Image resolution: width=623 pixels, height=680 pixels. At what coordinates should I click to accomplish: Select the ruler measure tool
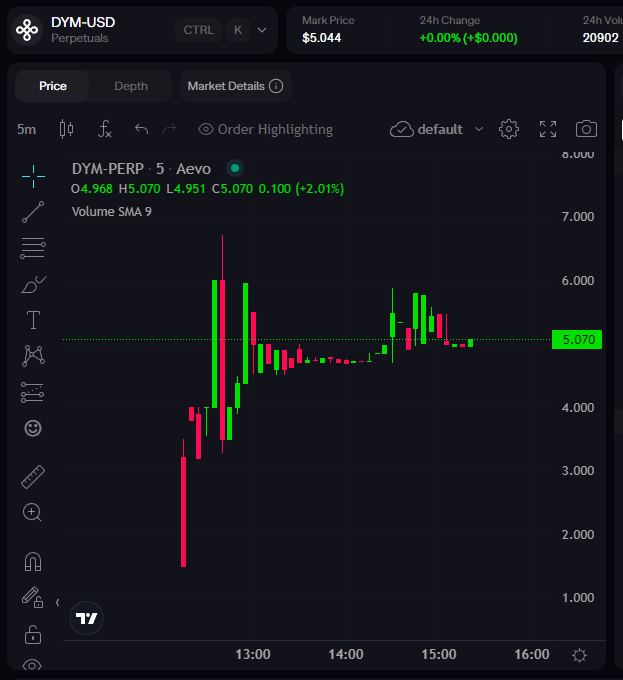coord(33,477)
